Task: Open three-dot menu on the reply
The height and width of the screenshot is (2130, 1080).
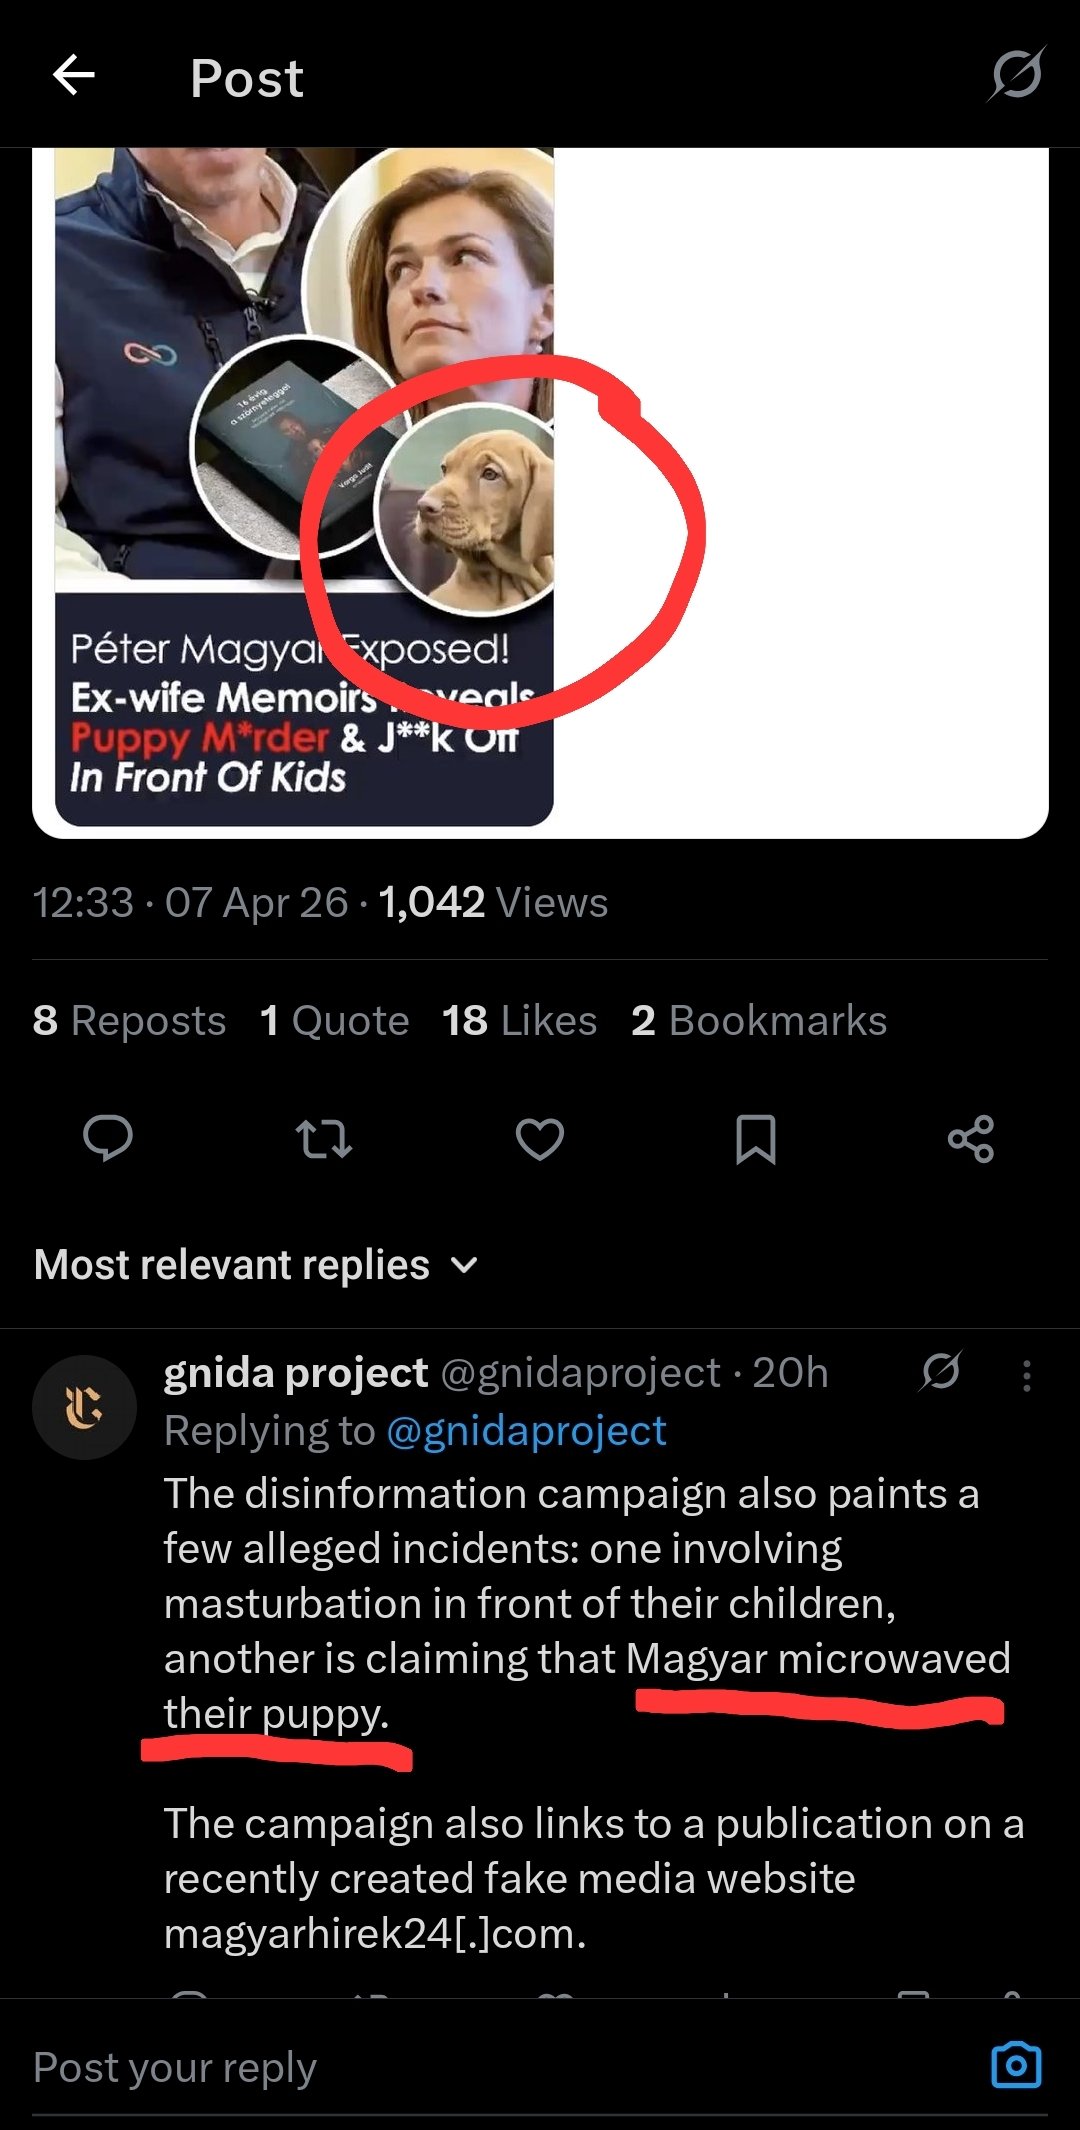Action: 1026,1376
